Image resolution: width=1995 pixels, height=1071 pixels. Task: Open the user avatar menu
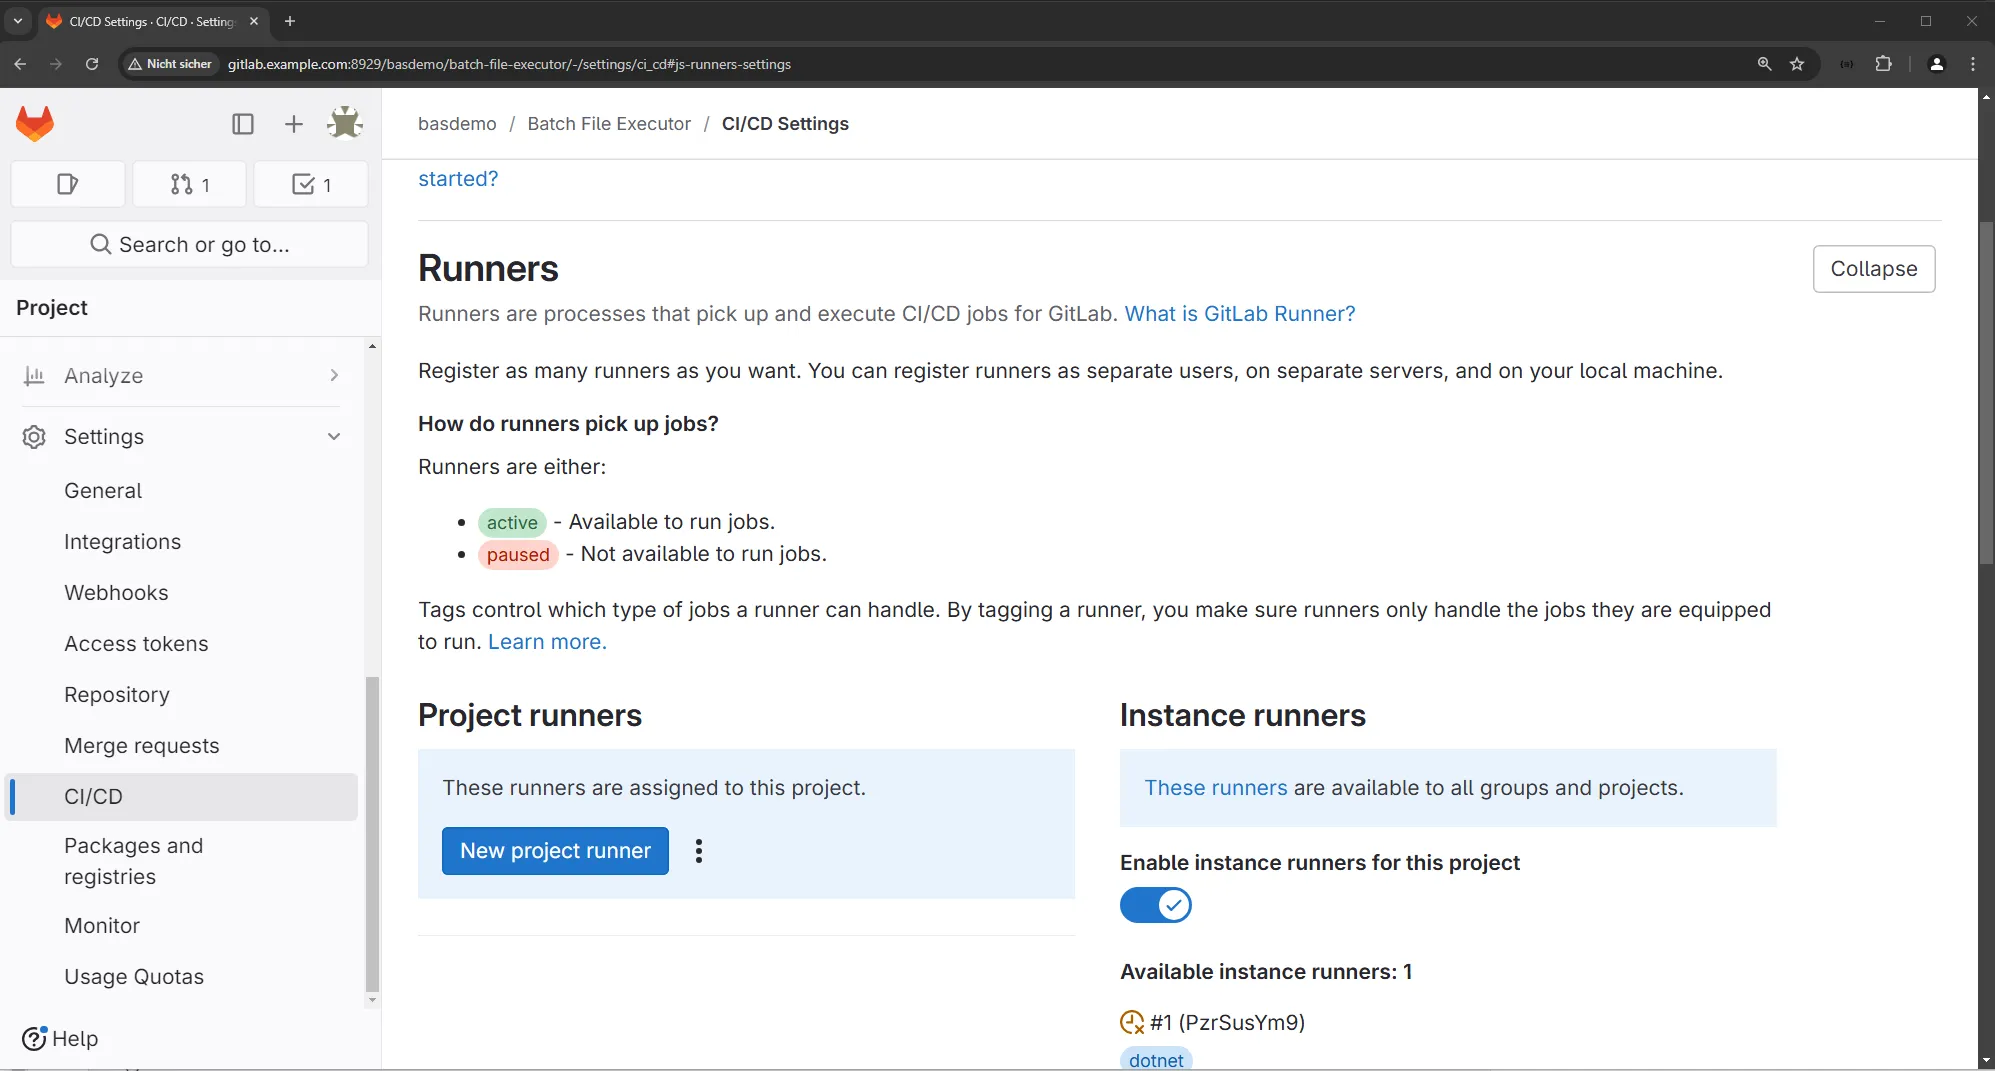(345, 124)
